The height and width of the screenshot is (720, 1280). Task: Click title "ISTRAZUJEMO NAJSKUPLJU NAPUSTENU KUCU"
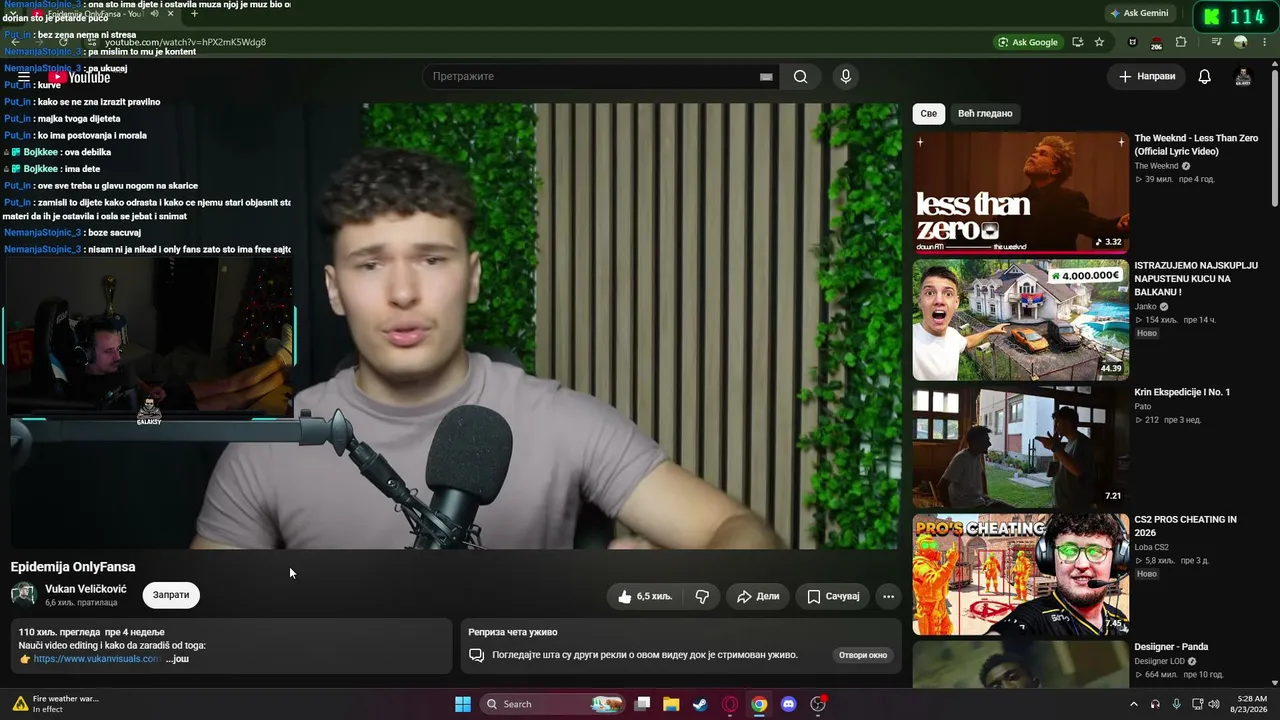(1196, 279)
